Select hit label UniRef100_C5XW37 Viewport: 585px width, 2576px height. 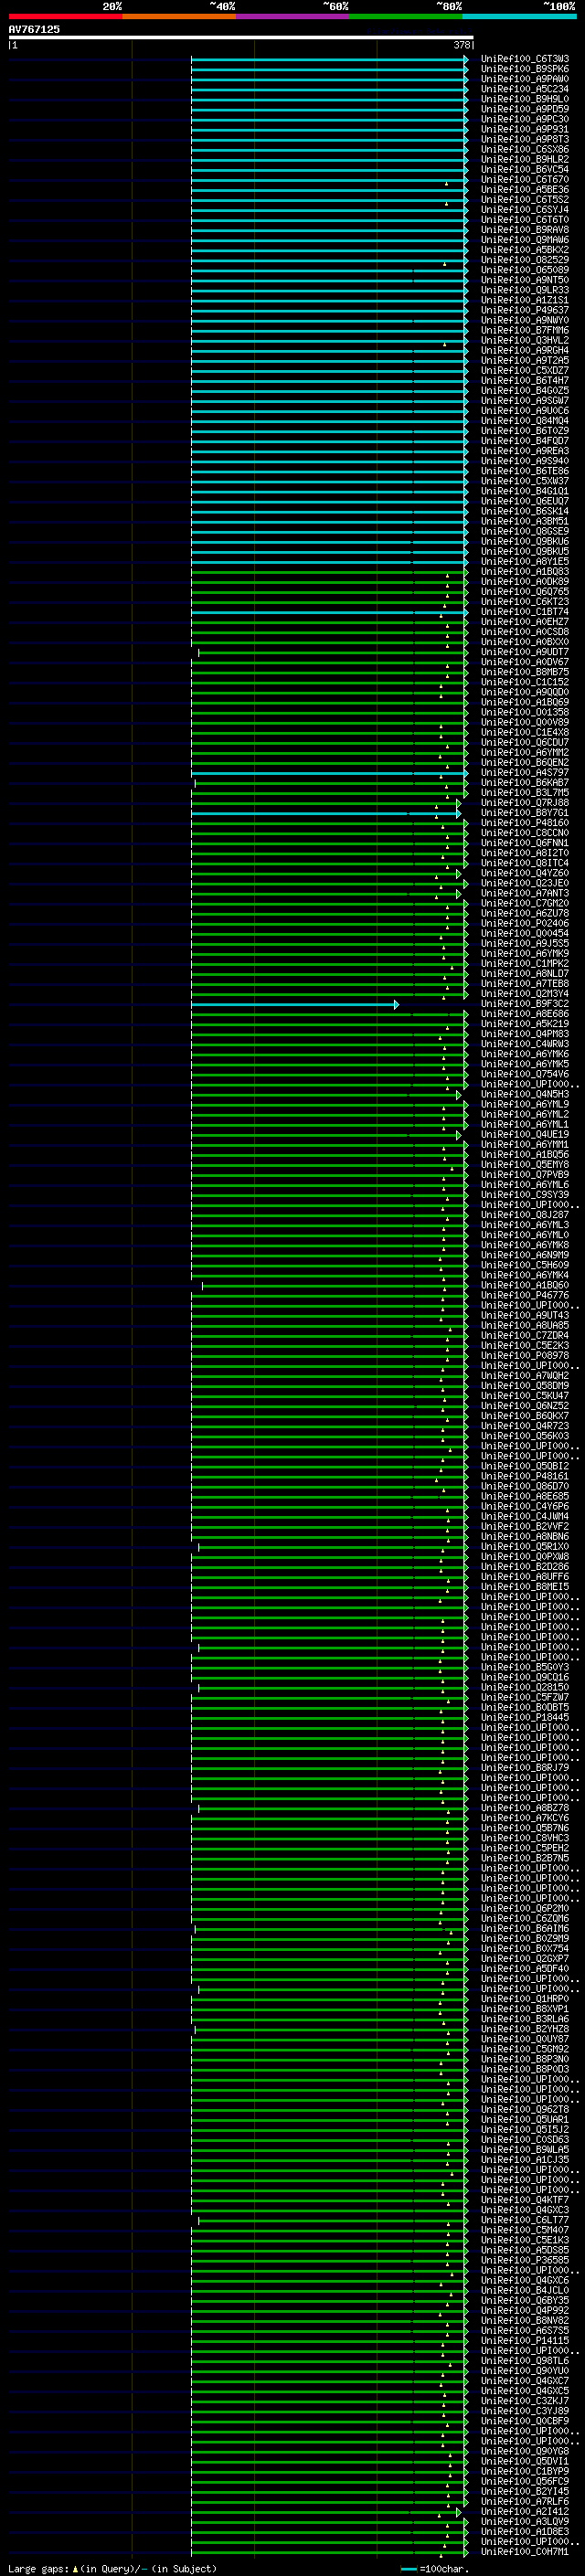525,481
